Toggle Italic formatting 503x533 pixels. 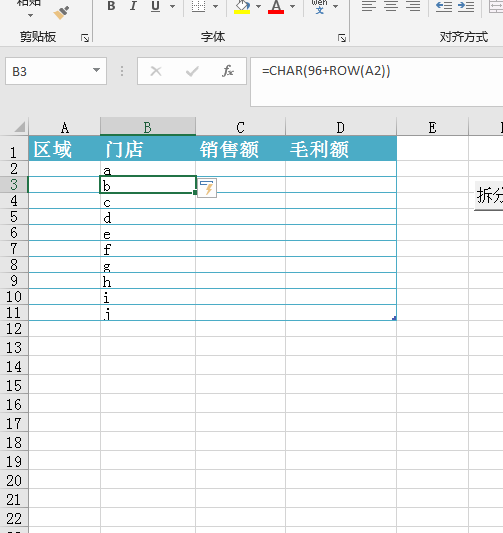coord(133,6)
